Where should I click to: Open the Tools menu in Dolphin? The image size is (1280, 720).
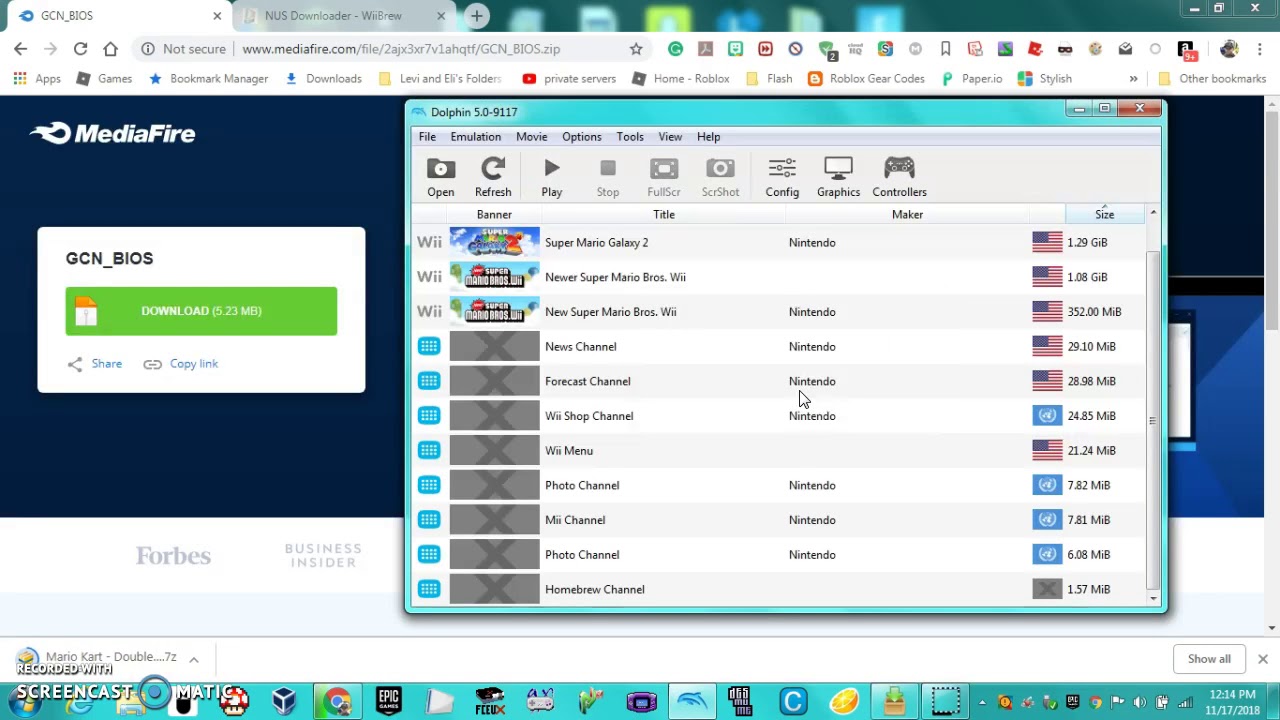630,136
